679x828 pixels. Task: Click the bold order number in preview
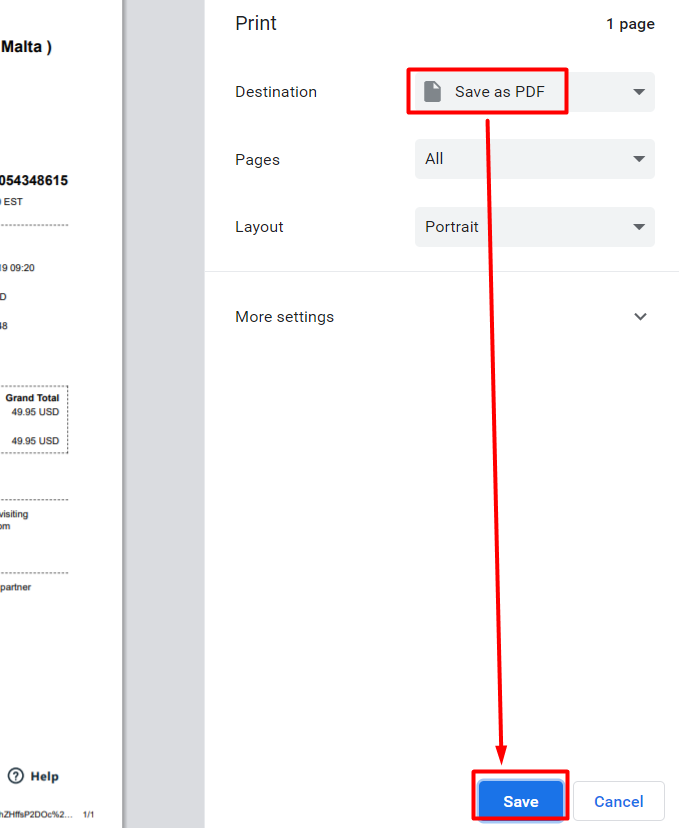click(x=34, y=181)
